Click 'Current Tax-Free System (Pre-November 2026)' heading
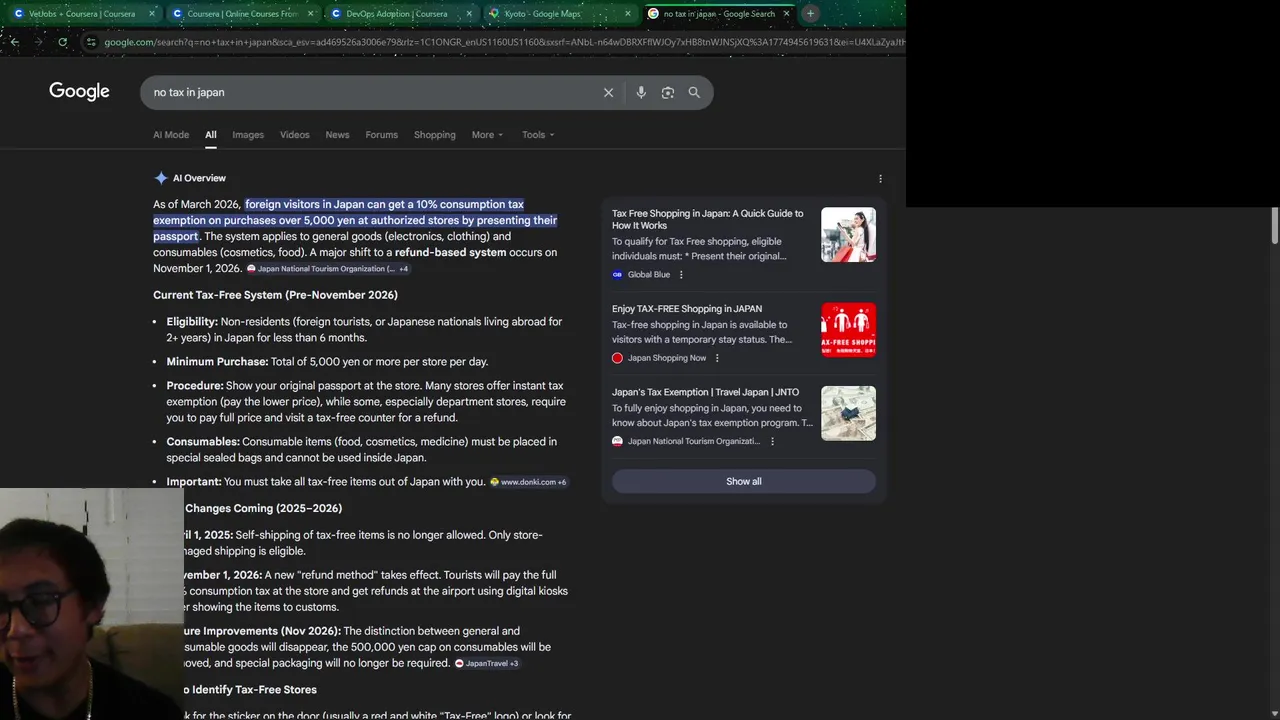The width and height of the screenshot is (1280, 720). (275, 295)
